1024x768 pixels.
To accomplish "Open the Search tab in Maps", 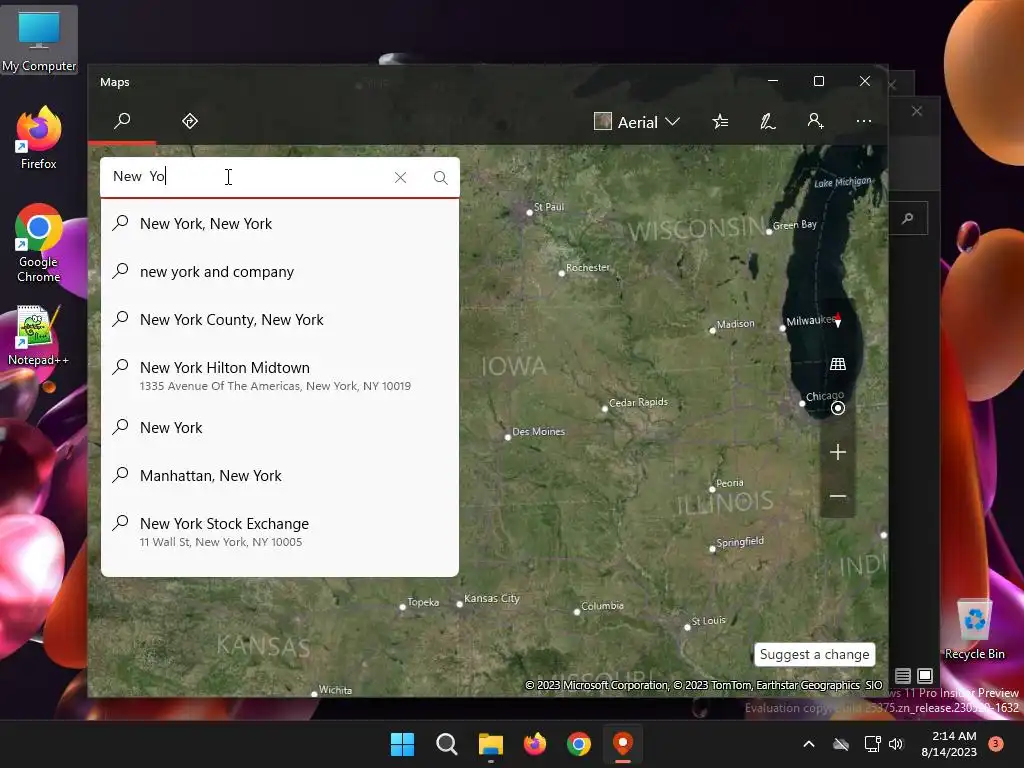I will point(122,121).
